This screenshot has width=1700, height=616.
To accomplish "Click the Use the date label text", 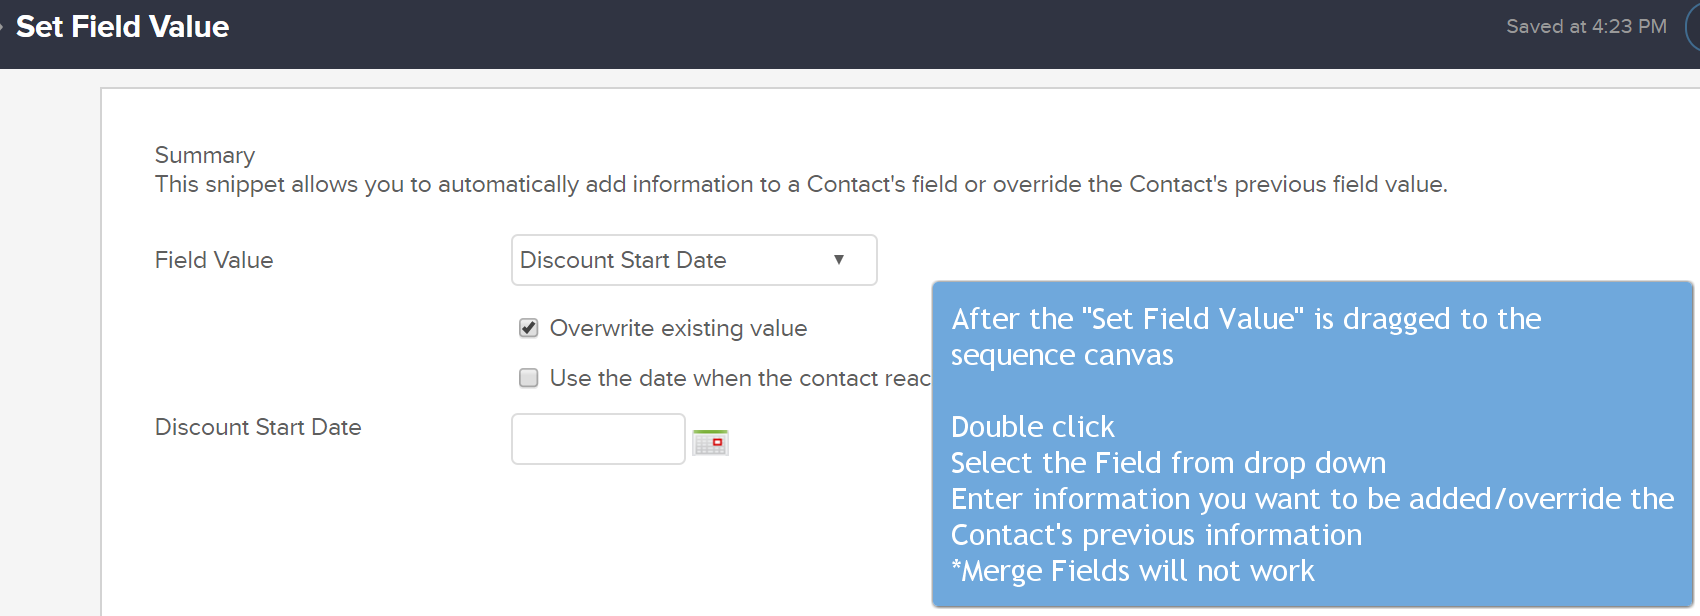I will point(739,378).
